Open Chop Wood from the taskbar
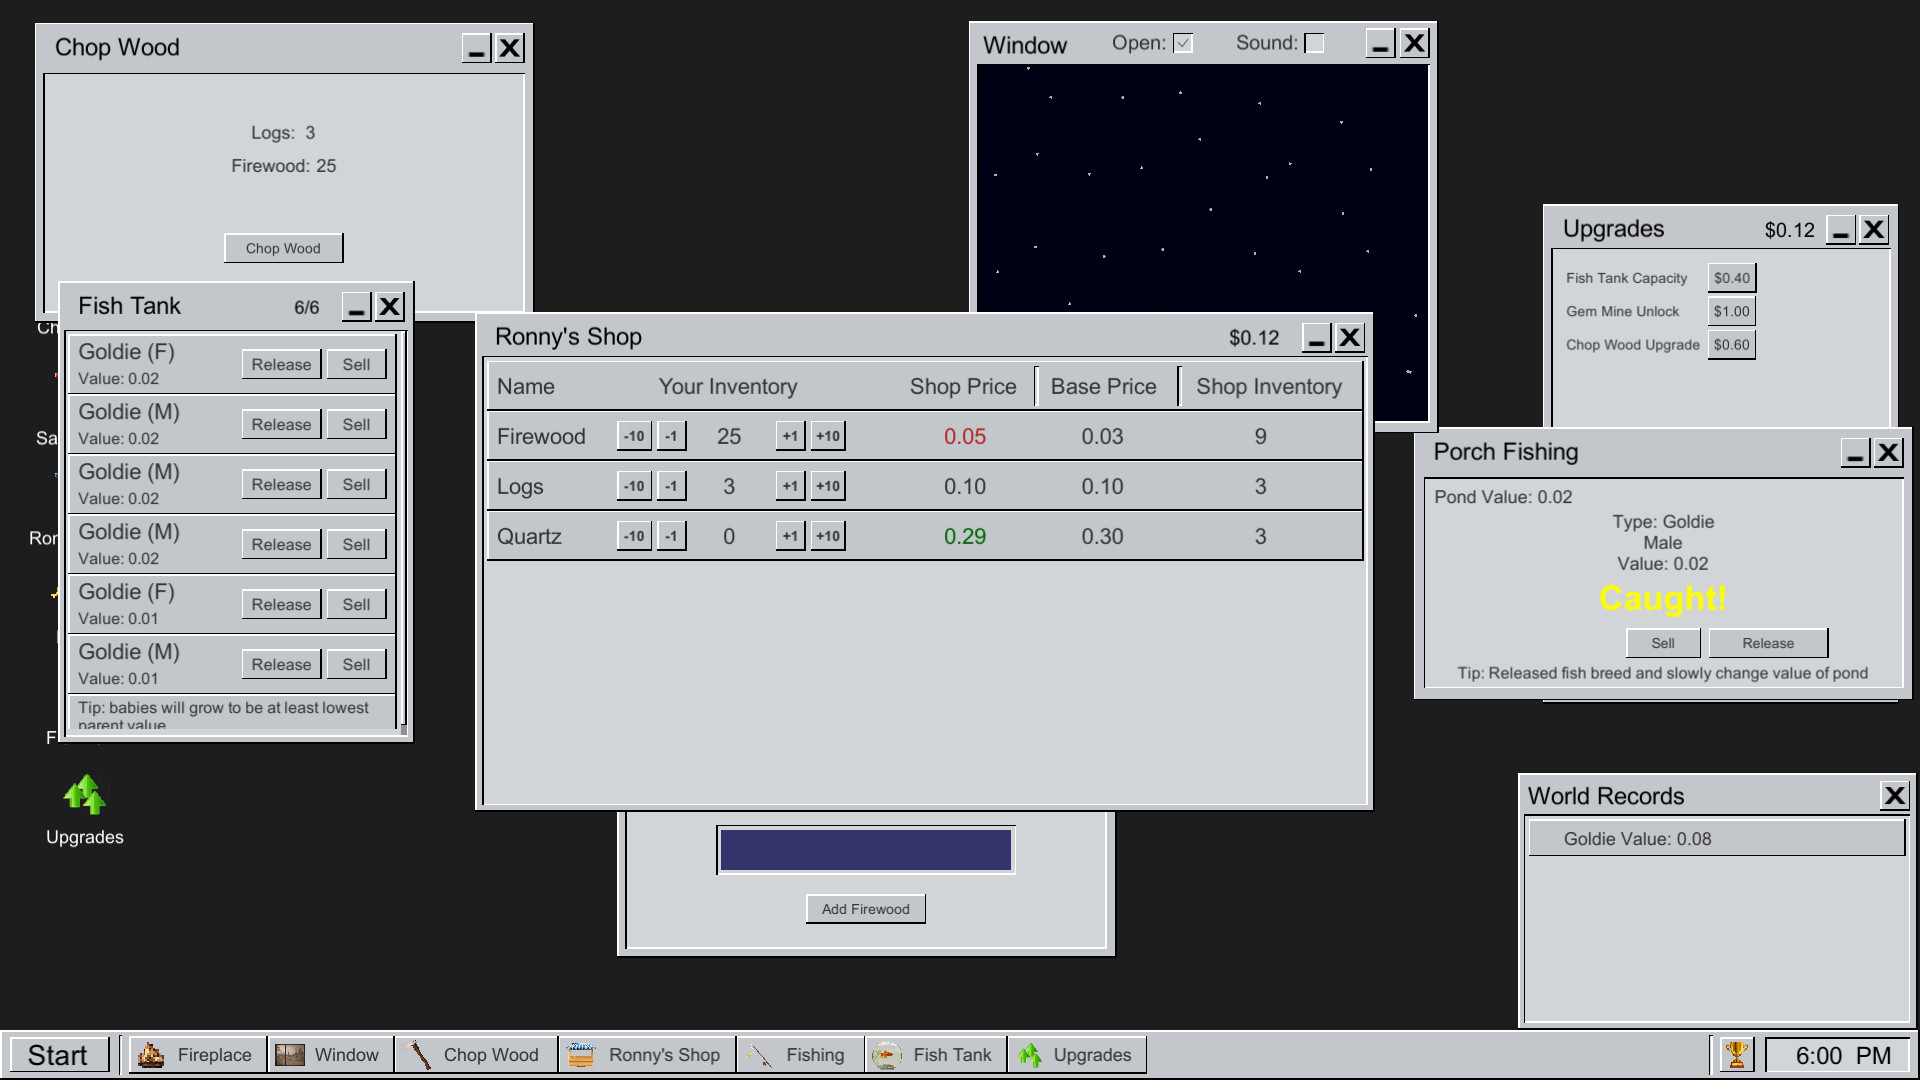This screenshot has height=1080, width=1920. (x=475, y=1055)
